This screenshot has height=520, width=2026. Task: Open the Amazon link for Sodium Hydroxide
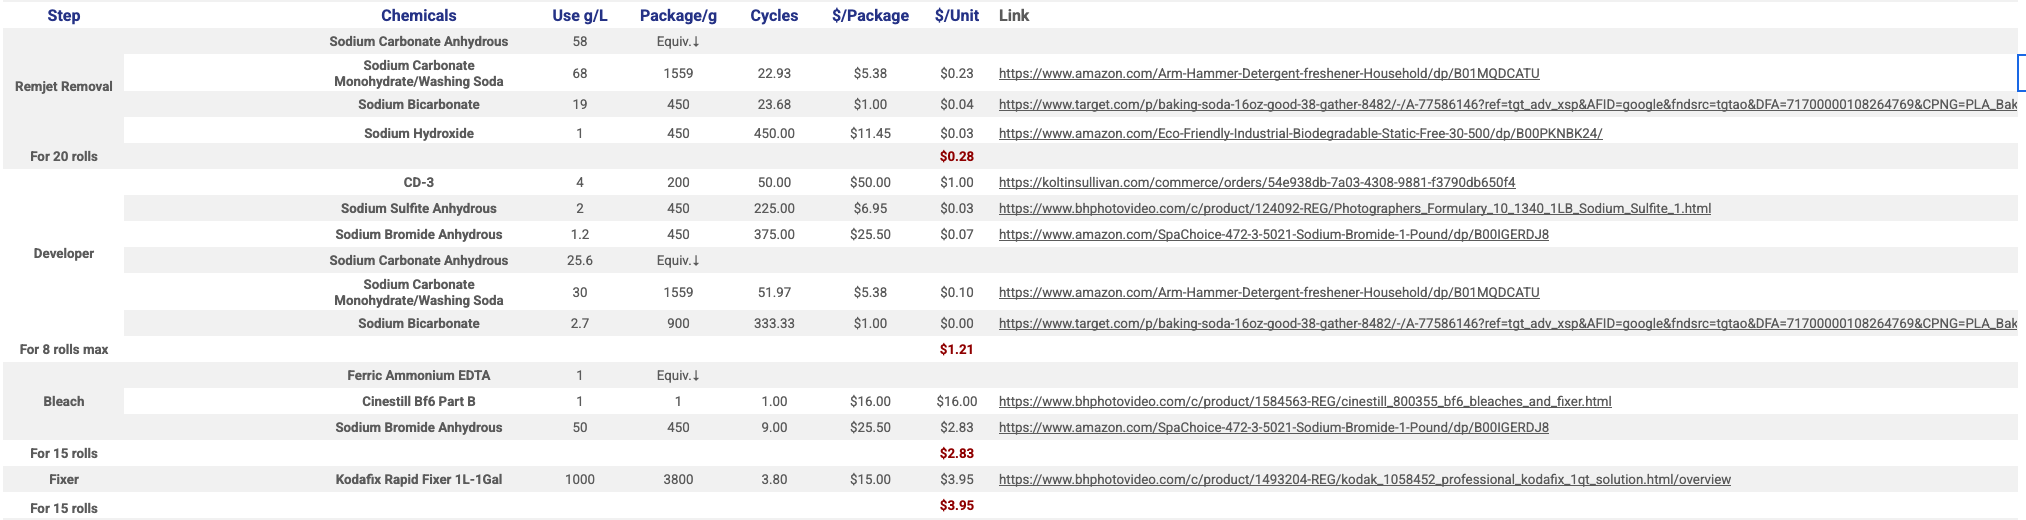[1300, 133]
